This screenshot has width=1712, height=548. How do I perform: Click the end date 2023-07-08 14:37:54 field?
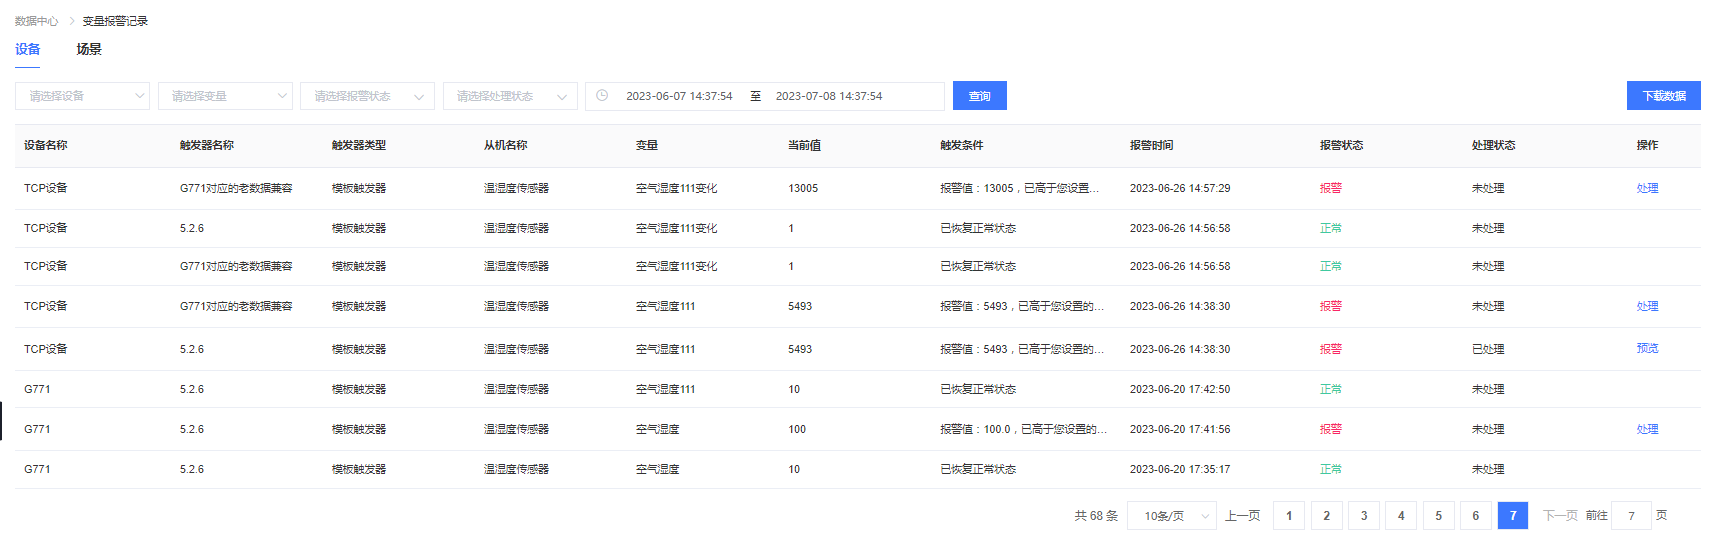pos(829,96)
